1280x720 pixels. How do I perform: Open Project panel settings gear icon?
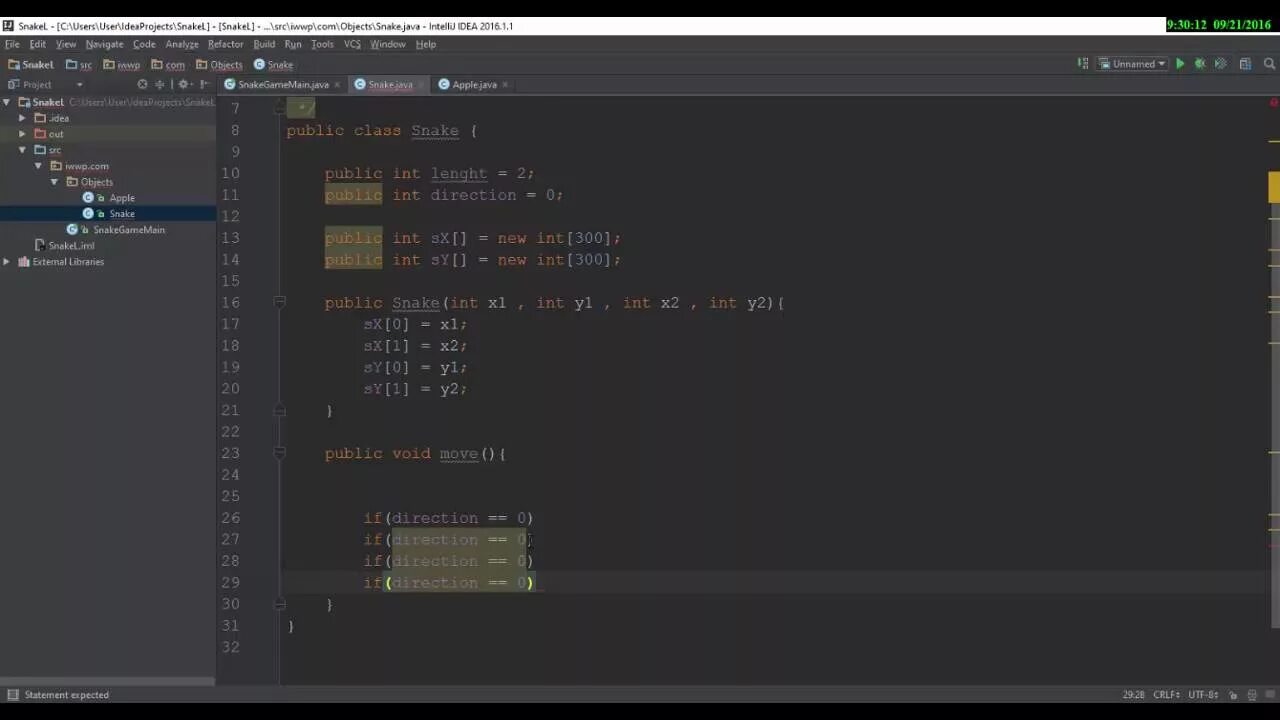pos(183,85)
